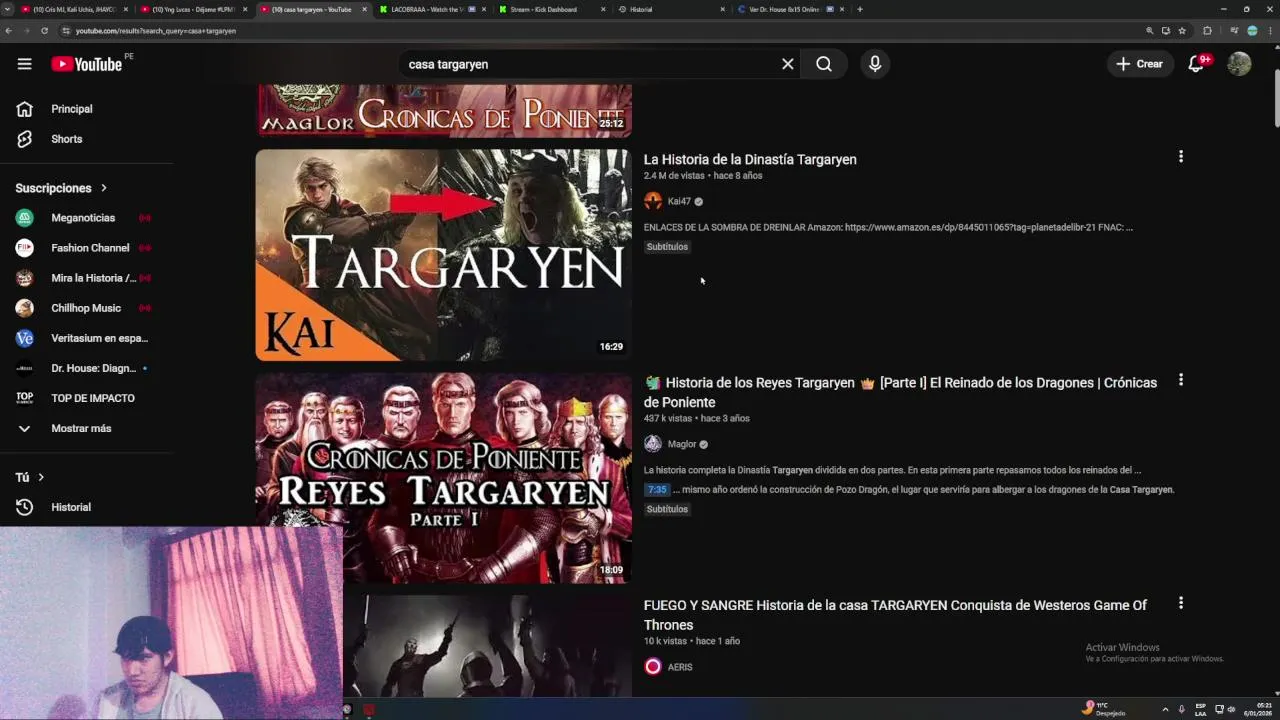Close the casa targaryen YouTube tab
Image resolution: width=1280 pixels, height=720 pixels.
pyautogui.click(x=364, y=9)
